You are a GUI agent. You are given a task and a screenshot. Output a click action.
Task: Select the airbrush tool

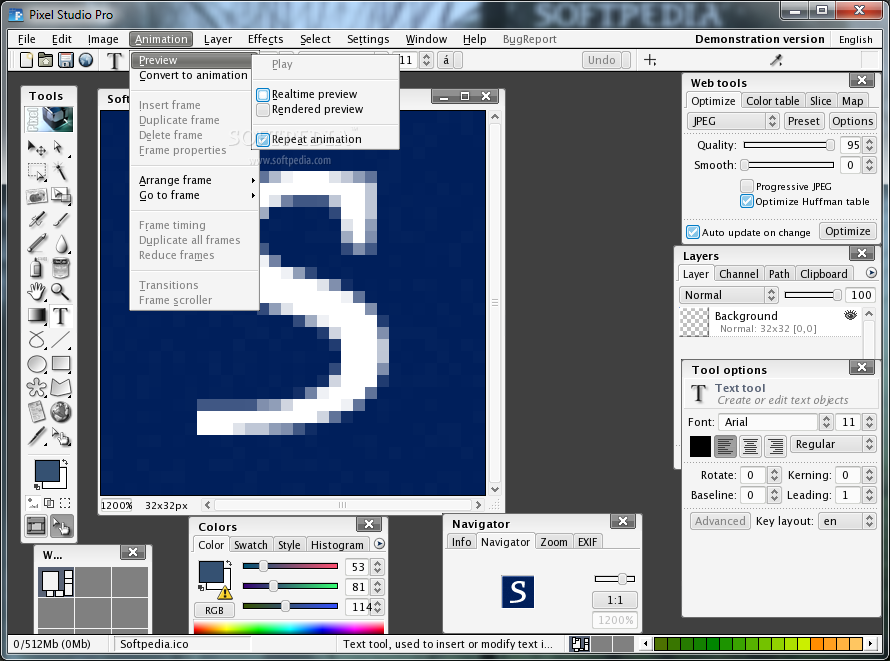click(x=37, y=220)
